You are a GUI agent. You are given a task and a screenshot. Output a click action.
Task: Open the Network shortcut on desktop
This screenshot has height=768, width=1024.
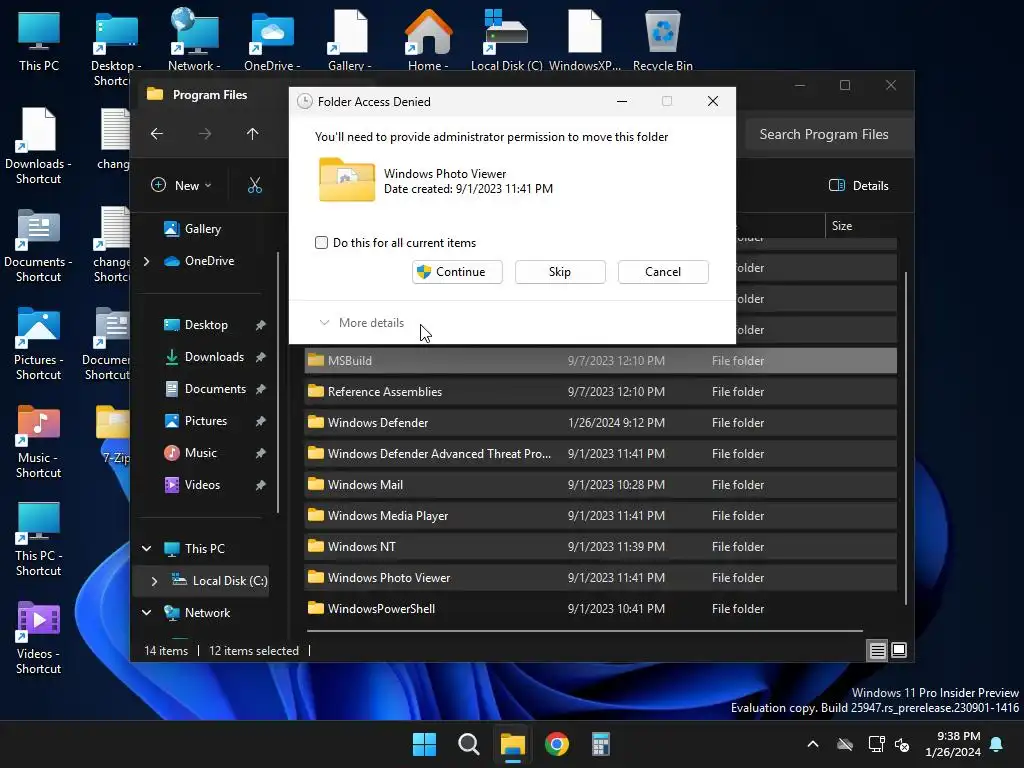tap(194, 40)
